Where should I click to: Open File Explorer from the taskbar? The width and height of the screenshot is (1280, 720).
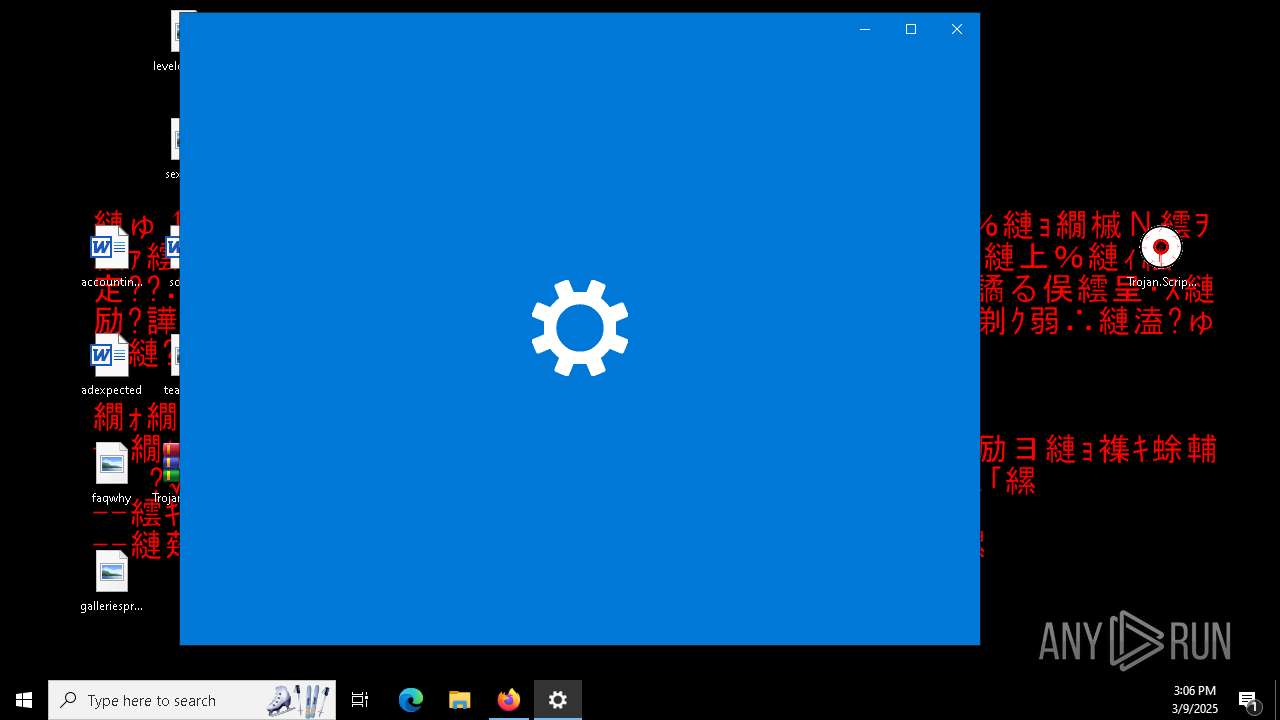click(x=460, y=700)
